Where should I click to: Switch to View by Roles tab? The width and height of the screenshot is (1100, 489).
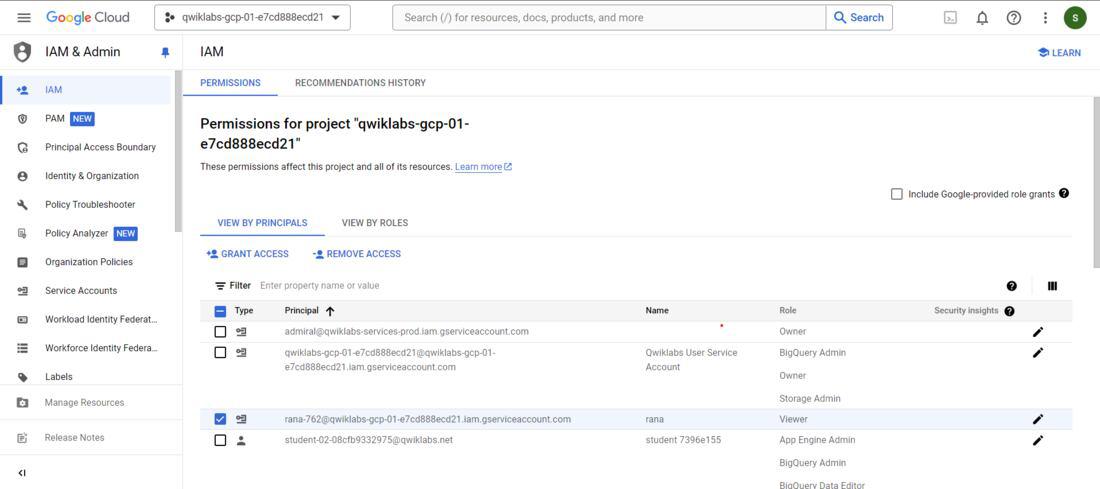tap(374, 223)
